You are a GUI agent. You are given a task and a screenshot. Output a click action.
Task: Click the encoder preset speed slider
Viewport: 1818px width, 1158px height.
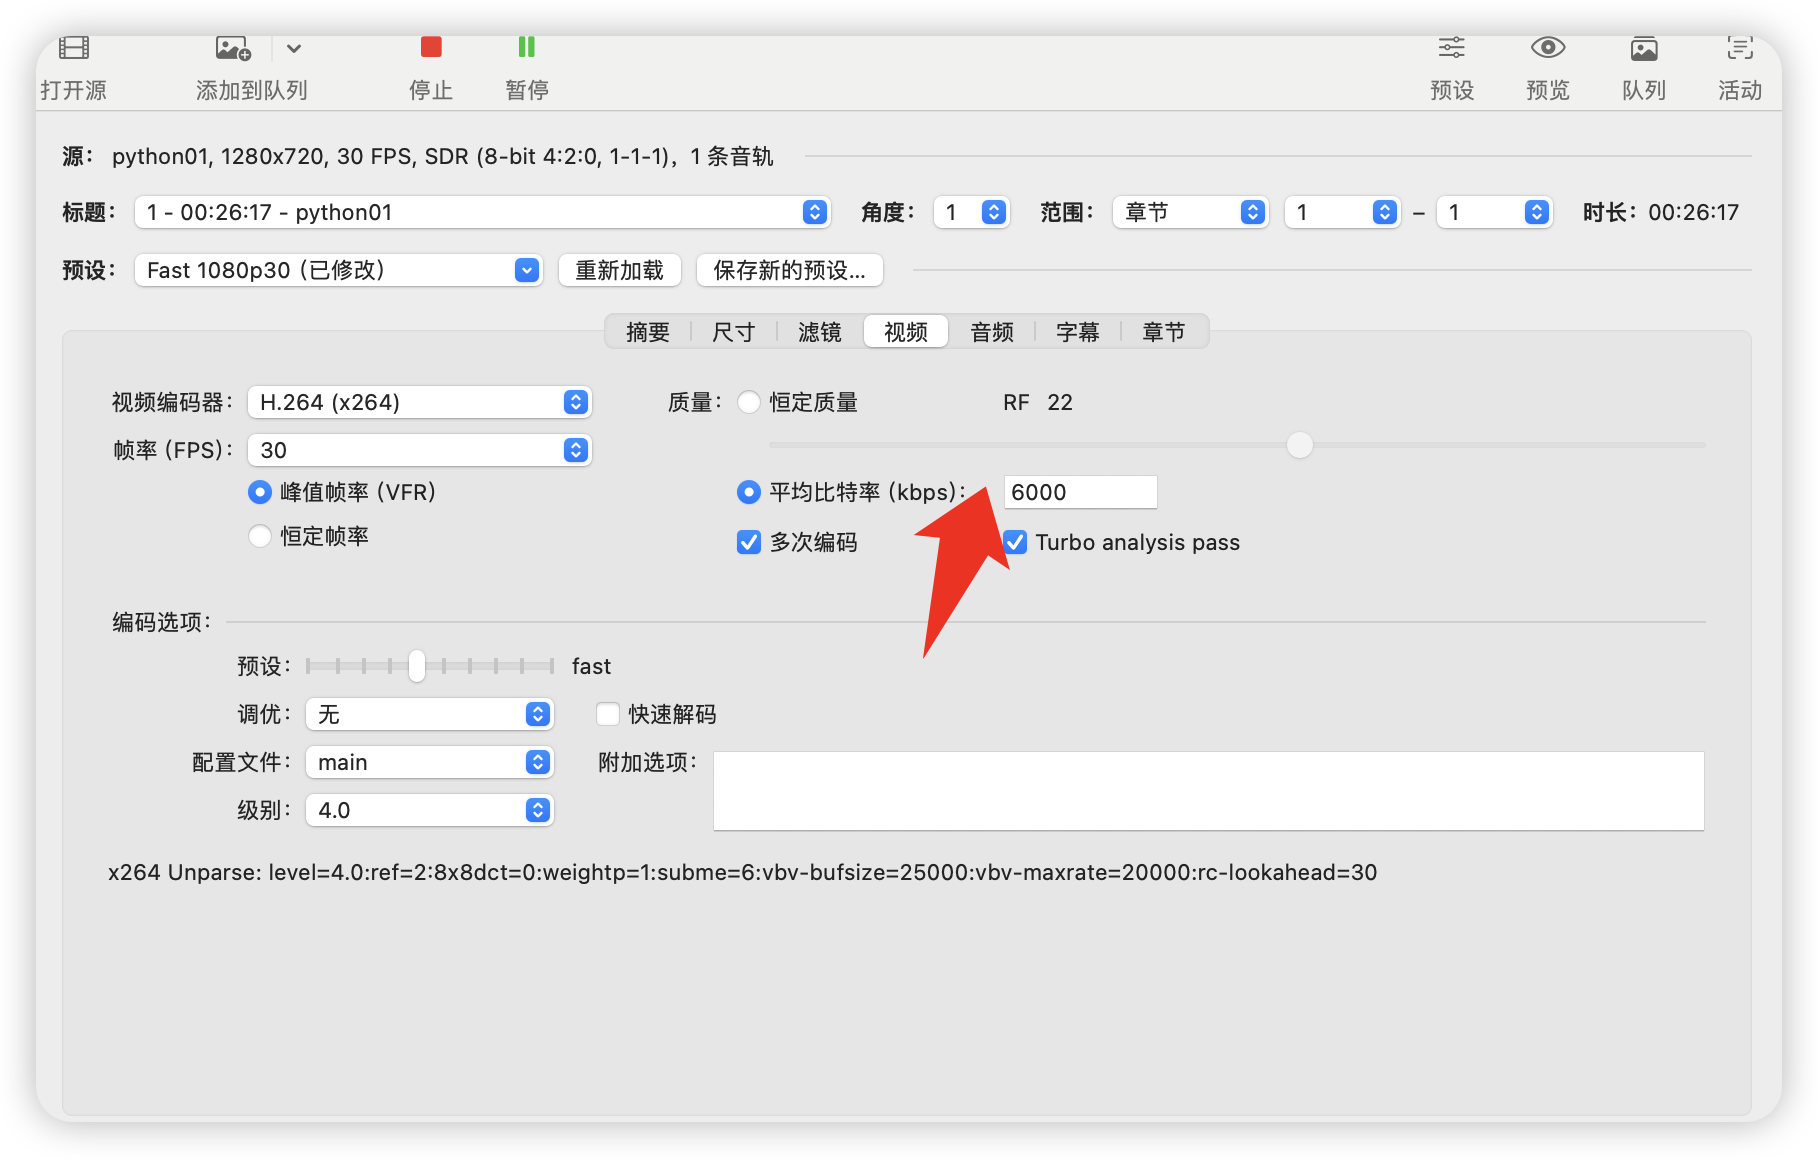pos(417,666)
